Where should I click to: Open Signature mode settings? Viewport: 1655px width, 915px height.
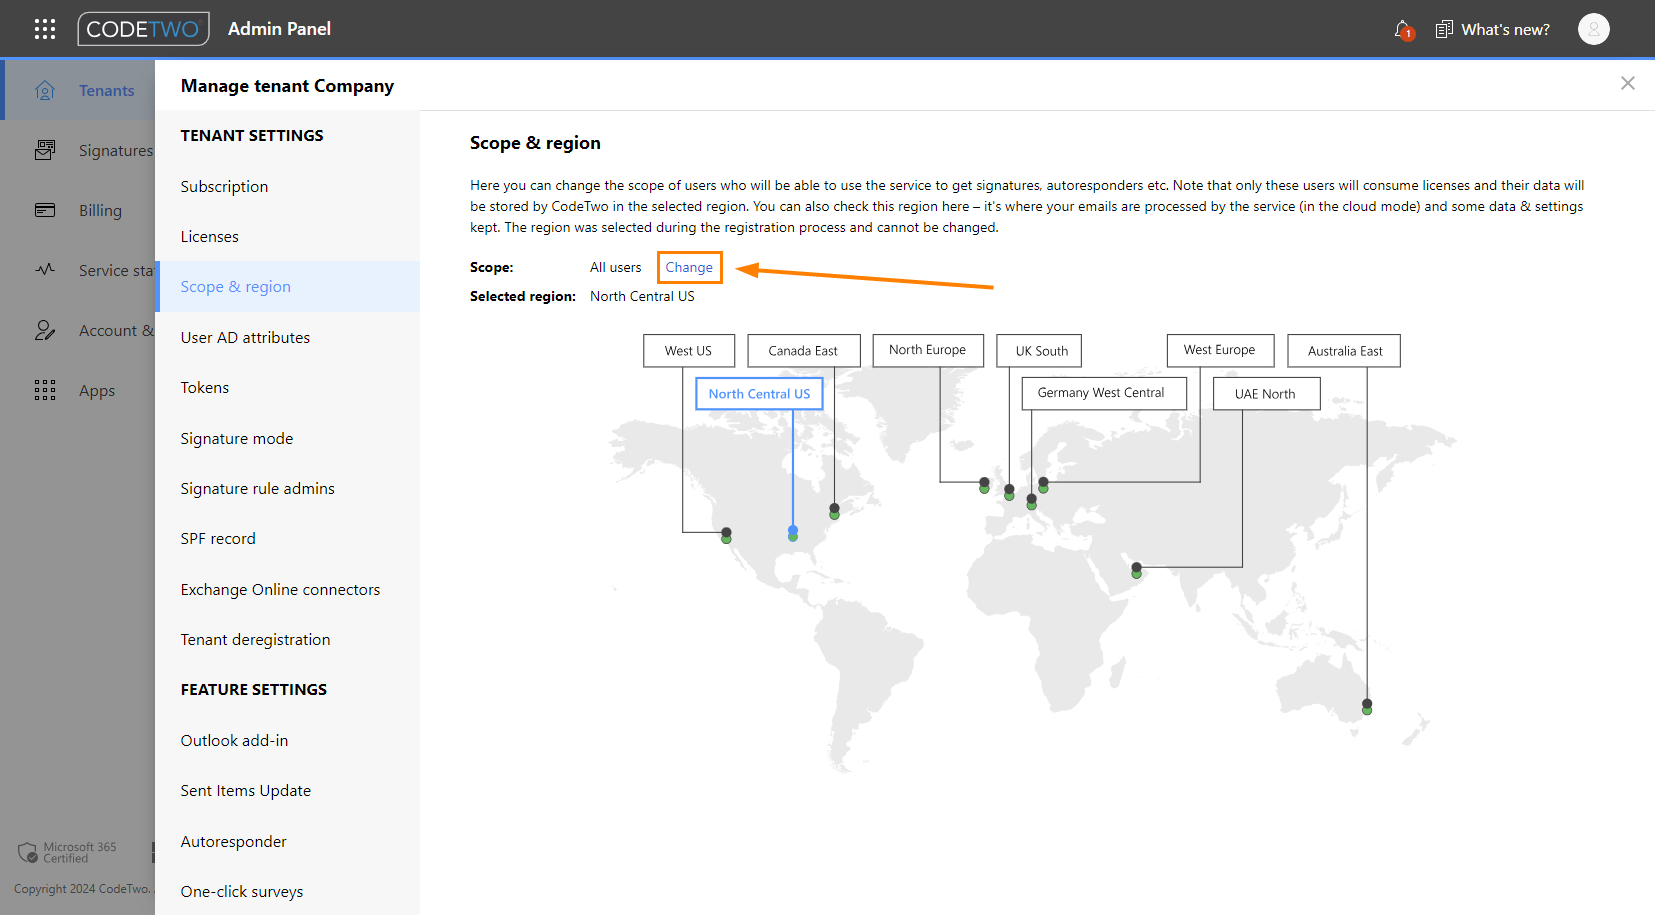tap(288, 438)
